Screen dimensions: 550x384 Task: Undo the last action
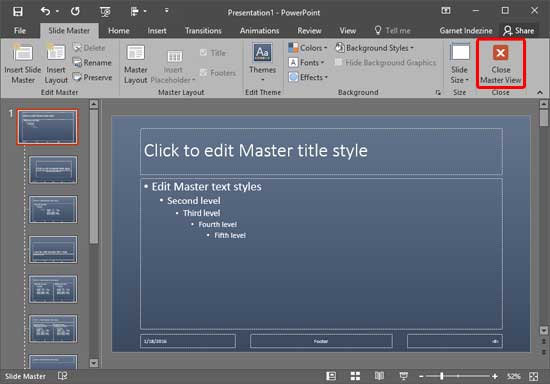tap(46, 11)
